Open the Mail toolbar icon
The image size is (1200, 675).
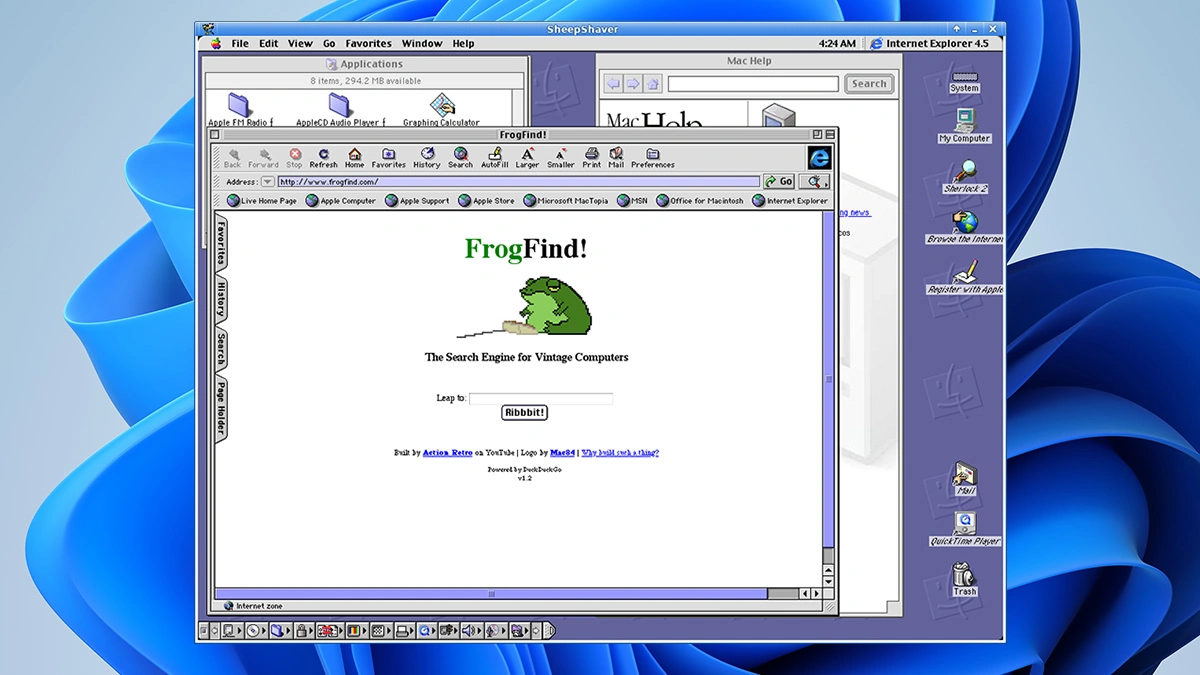tap(616, 157)
